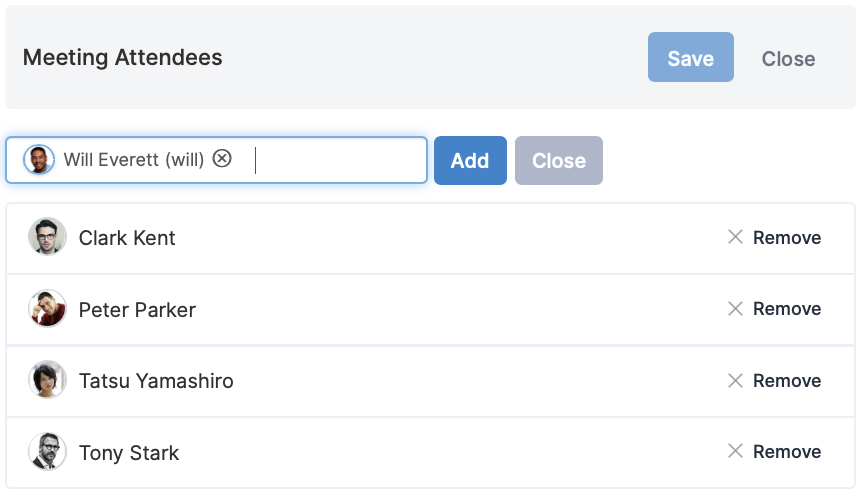The width and height of the screenshot is (862, 498).
Task: Remove Will Everett chip with circled X
Action: pos(222,159)
